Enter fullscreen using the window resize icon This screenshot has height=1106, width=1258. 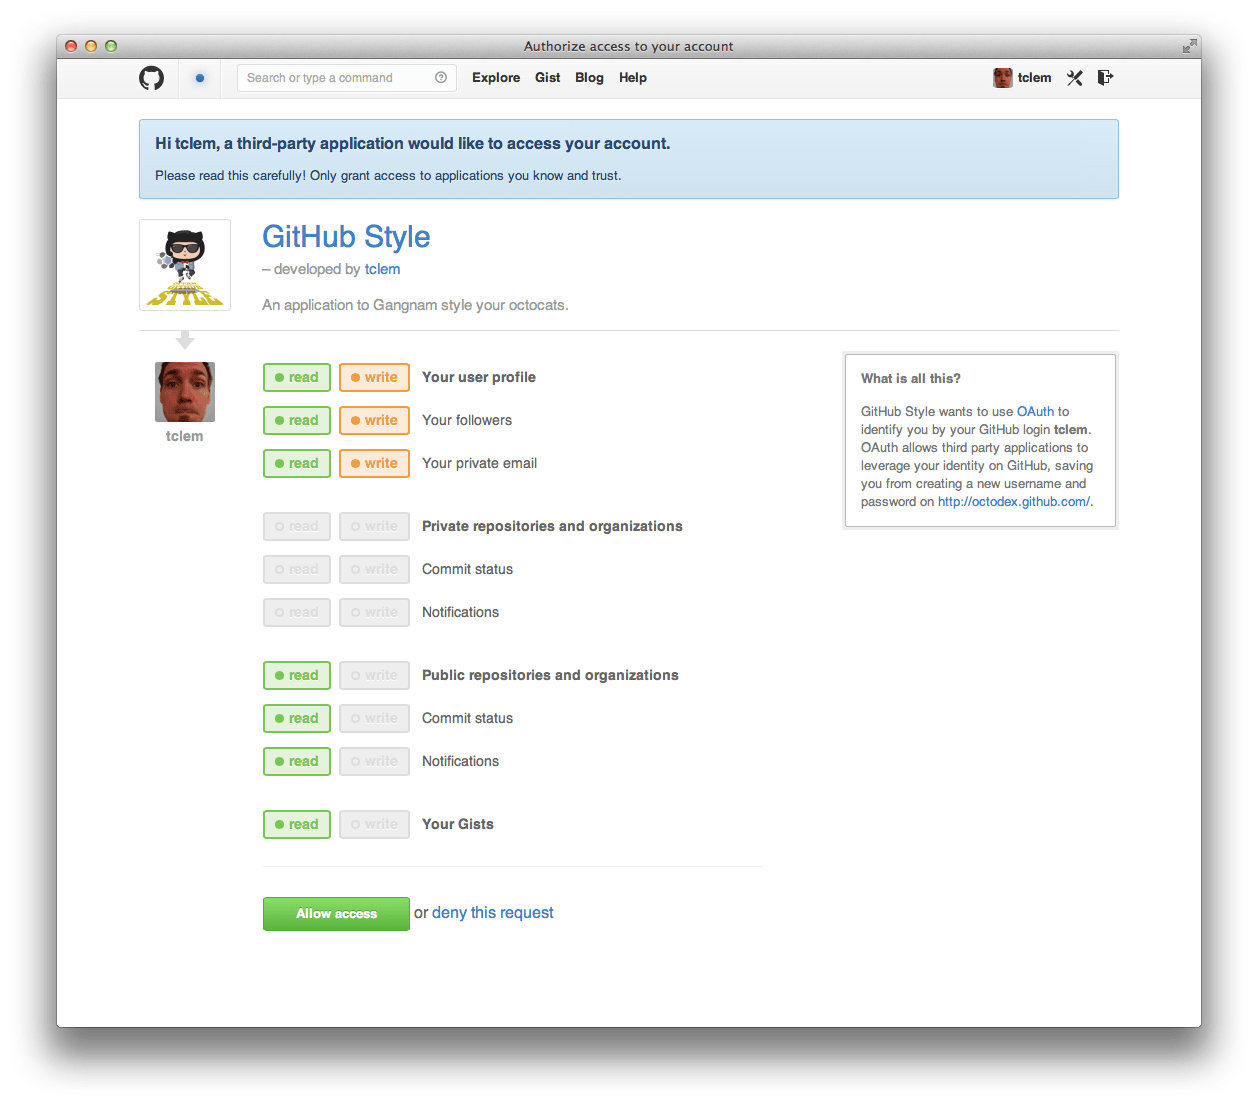point(1189,46)
